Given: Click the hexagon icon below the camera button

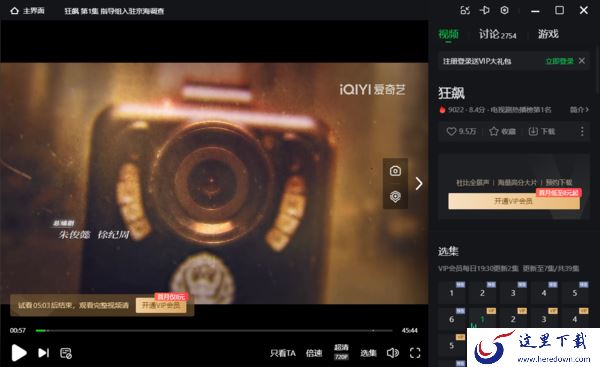Looking at the screenshot, I should tap(395, 196).
